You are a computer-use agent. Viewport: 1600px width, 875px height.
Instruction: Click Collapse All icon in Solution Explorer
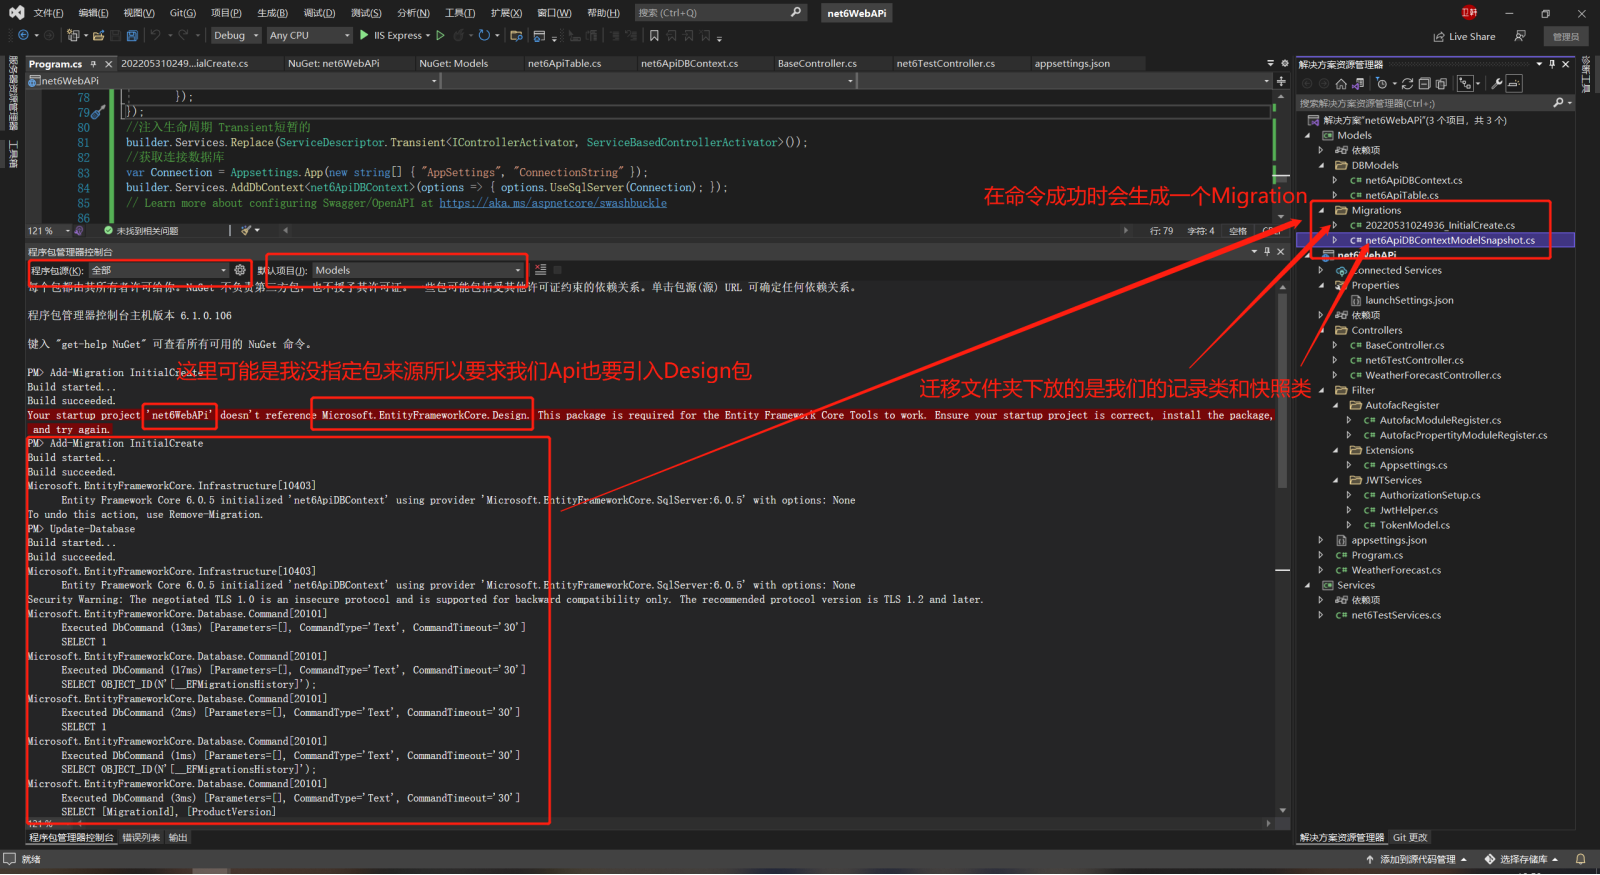click(x=1424, y=83)
